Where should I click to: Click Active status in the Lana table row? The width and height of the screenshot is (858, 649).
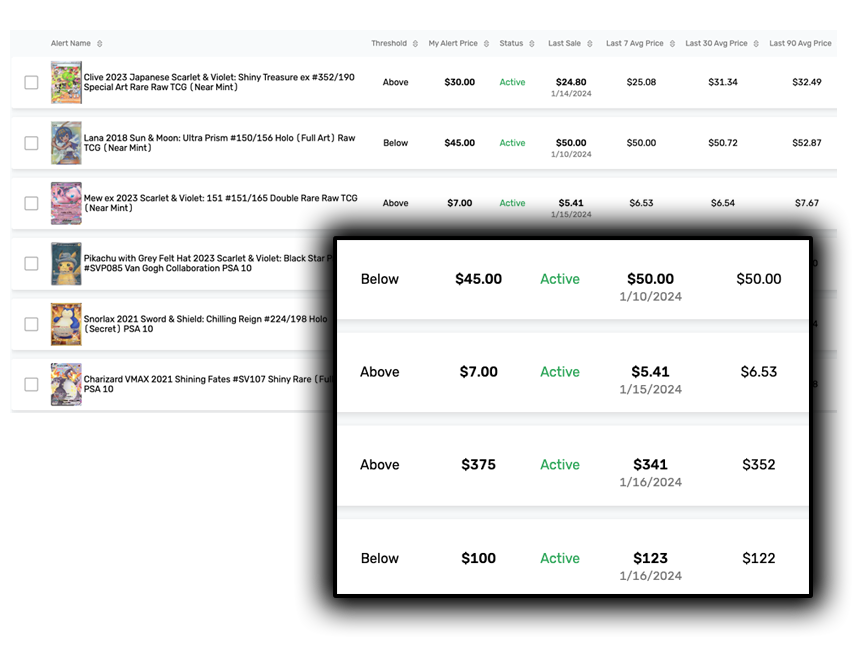(512, 143)
